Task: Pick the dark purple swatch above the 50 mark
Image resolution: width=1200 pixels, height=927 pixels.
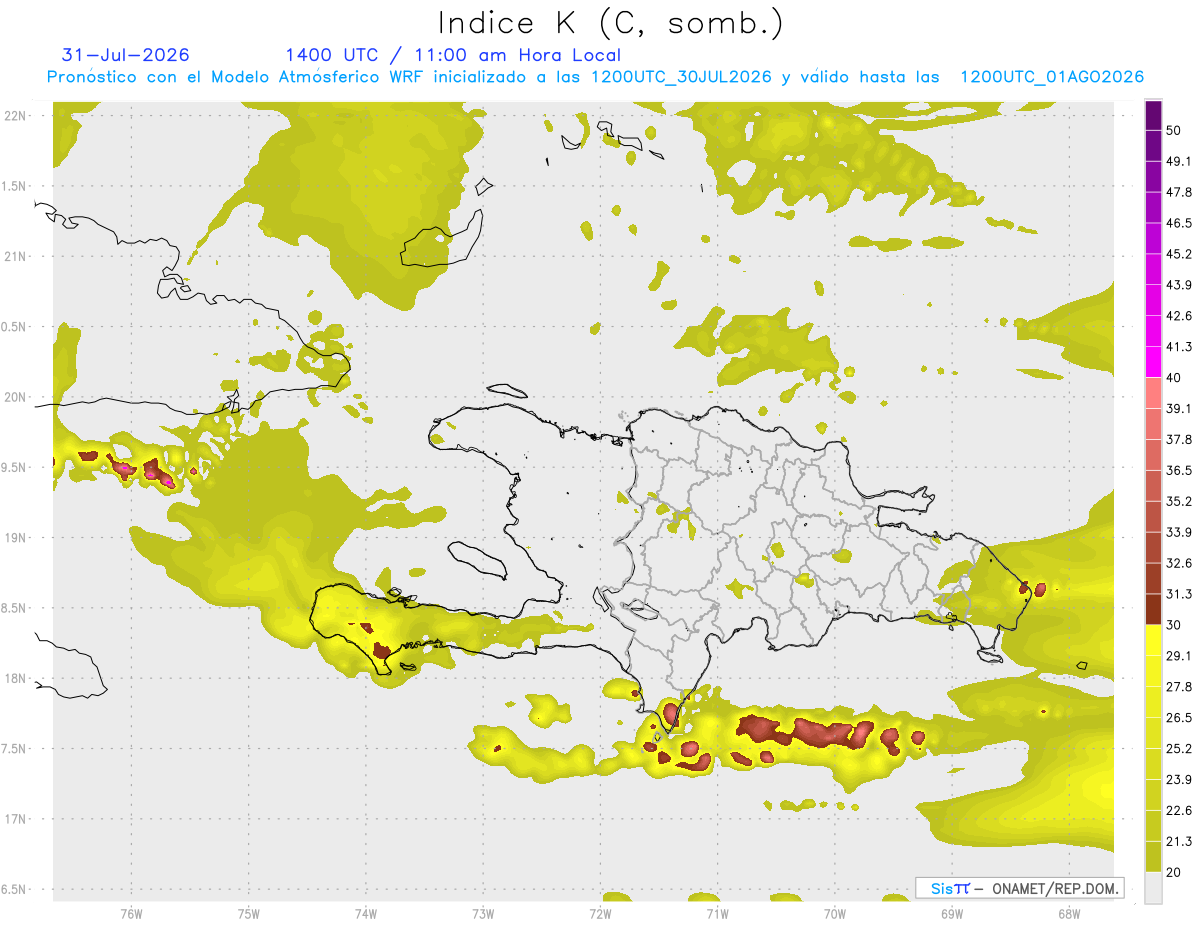Action: click(x=1153, y=115)
